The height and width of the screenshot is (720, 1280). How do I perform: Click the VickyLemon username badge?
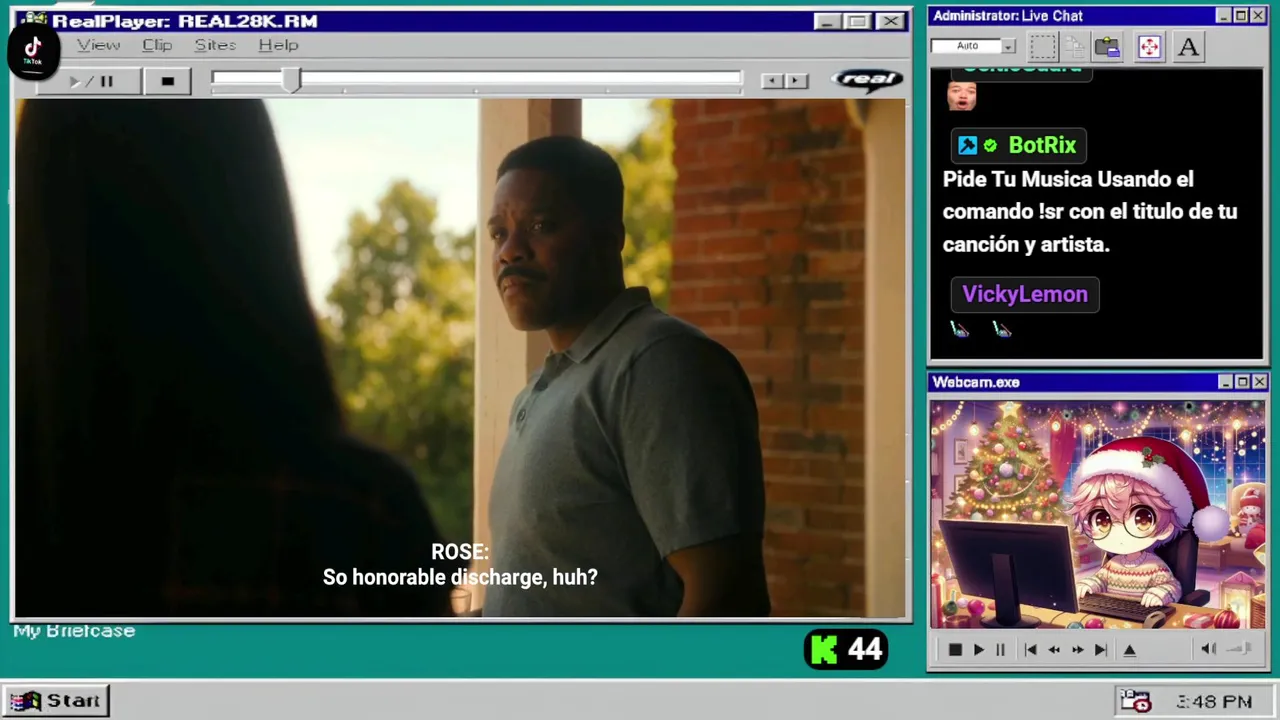click(x=1025, y=294)
